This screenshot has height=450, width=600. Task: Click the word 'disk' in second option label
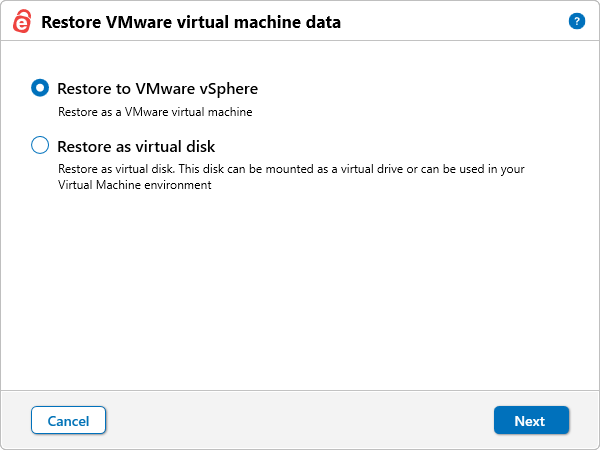pyautogui.click(x=198, y=147)
